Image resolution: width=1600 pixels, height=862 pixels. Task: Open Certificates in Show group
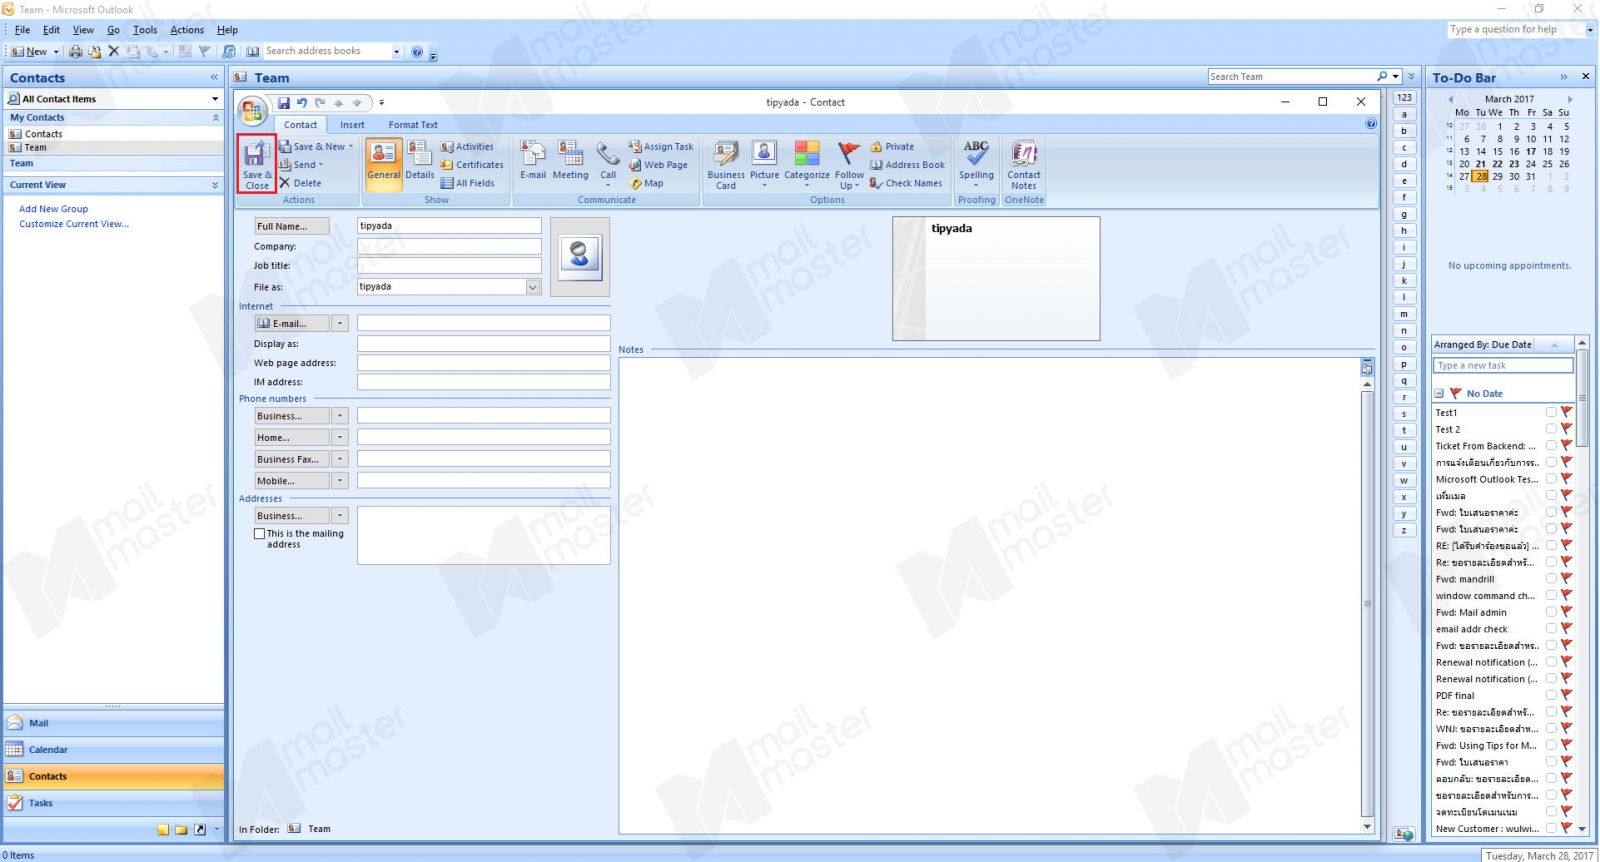(472, 165)
